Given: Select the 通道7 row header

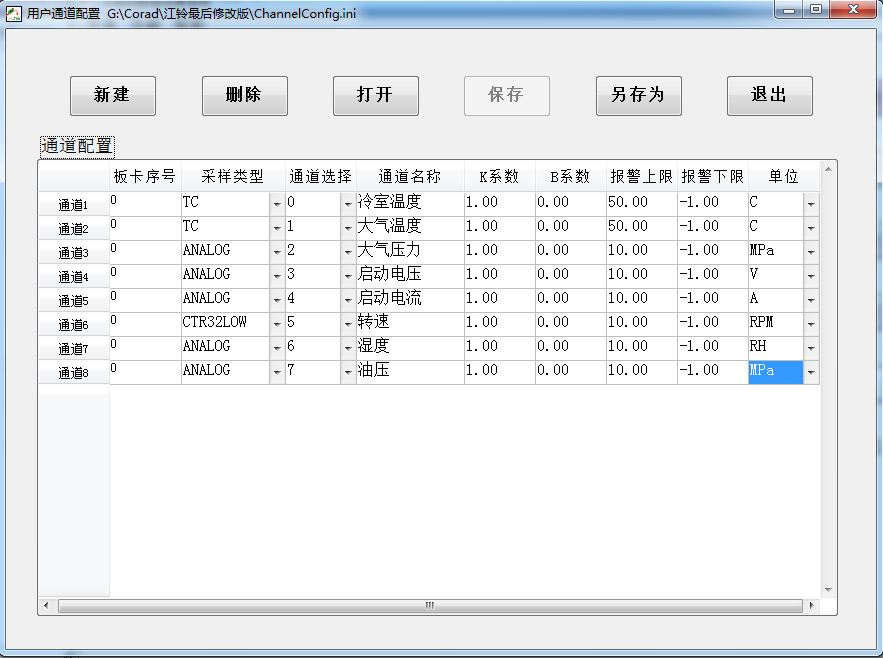Looking at the screenshot, I should (74, 348).
